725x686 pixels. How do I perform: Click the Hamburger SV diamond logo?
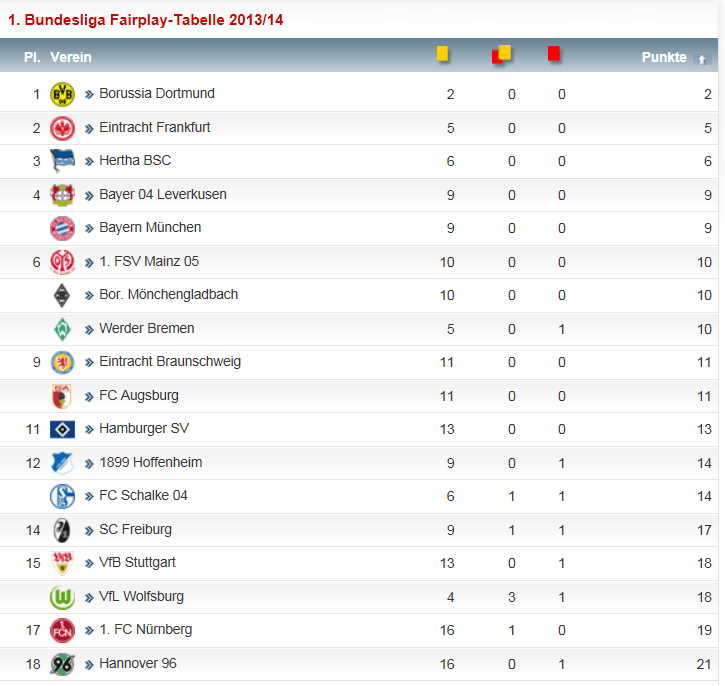[62, 429]
